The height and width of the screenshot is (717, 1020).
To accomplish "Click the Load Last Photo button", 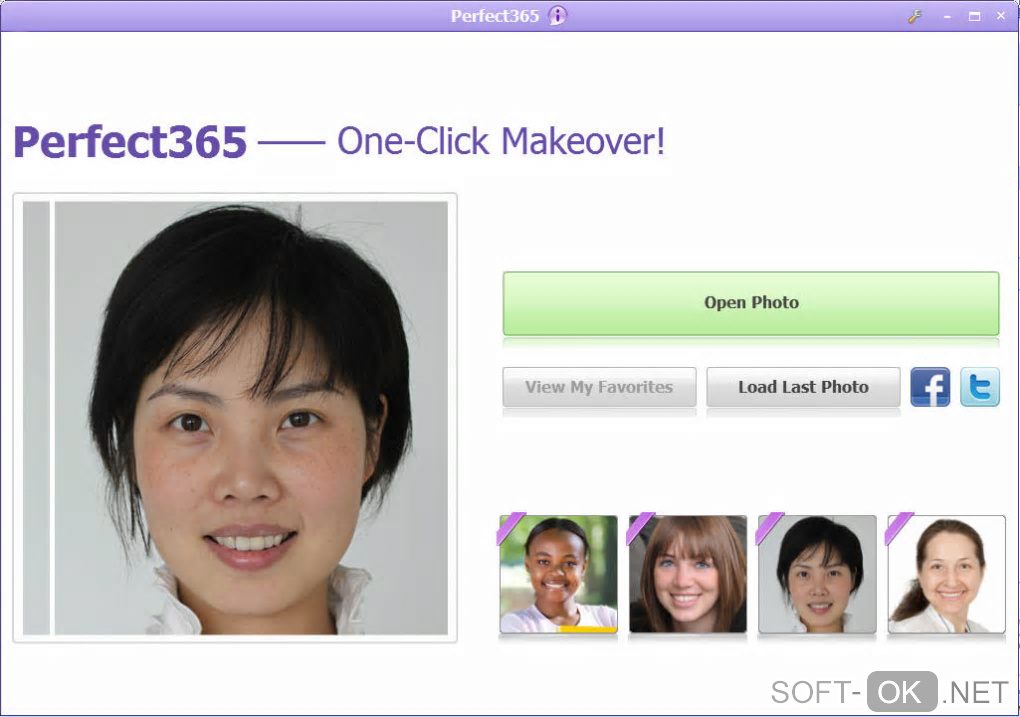I will pos(803,387).
